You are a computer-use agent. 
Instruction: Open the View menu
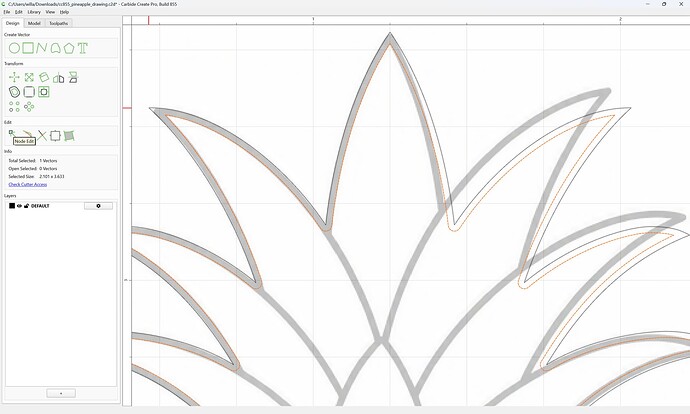(x=50, y=12)
